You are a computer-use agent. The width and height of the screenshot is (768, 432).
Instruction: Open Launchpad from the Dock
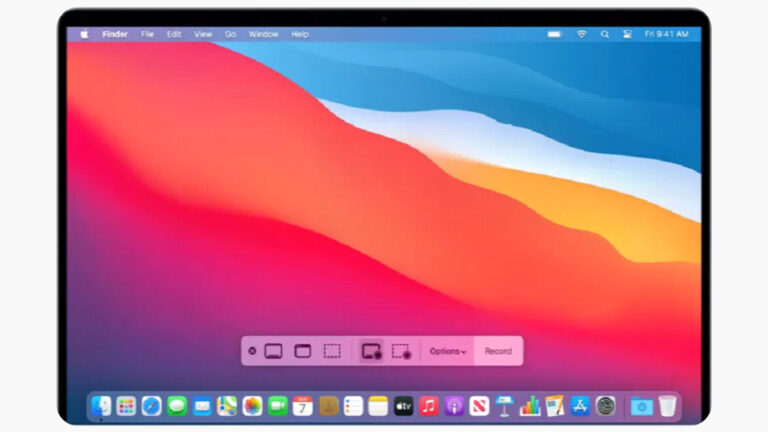tap(126, 406)
